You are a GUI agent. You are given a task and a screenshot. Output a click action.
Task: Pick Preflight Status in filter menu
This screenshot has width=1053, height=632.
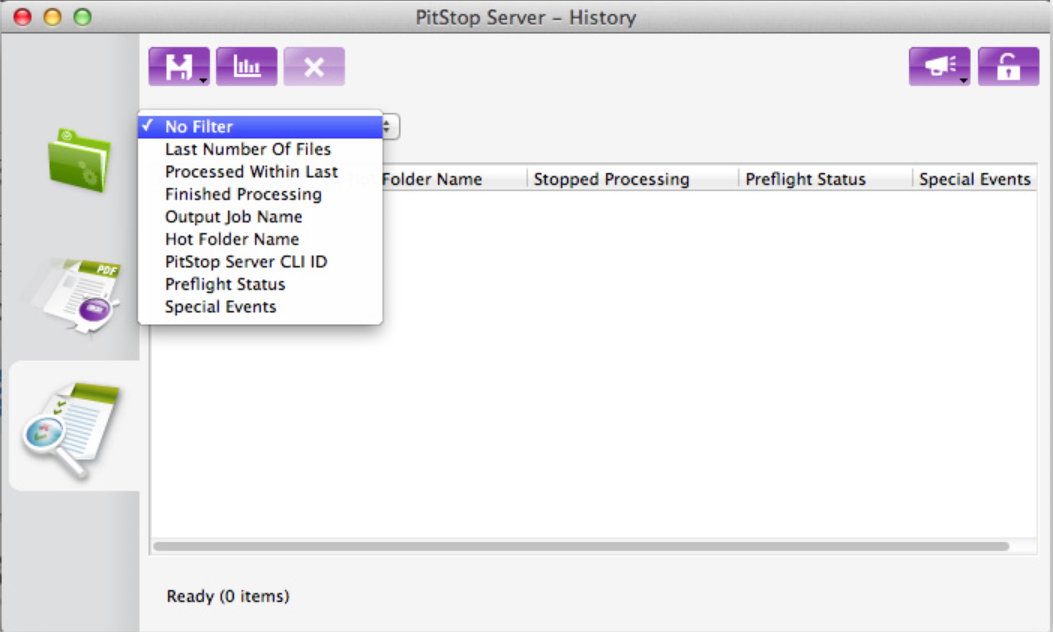pos(225,284)
